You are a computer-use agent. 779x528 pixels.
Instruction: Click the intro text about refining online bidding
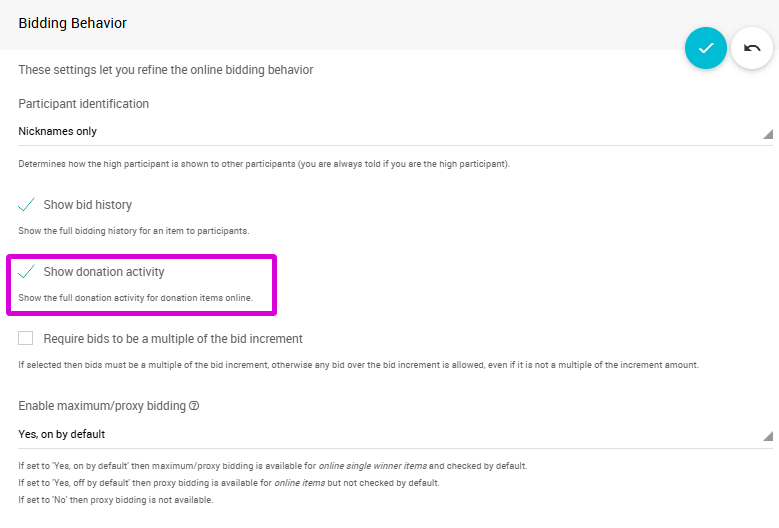pos(166,70)
